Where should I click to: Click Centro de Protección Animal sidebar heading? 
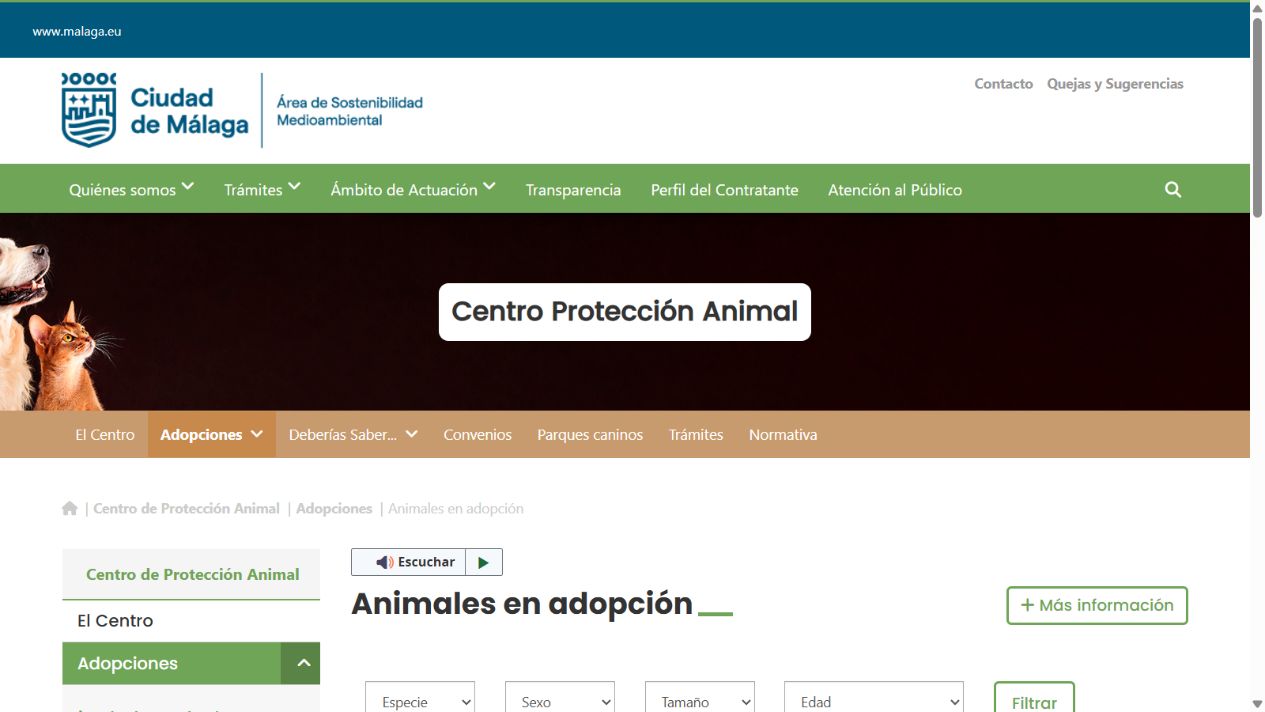pos(192,574)
